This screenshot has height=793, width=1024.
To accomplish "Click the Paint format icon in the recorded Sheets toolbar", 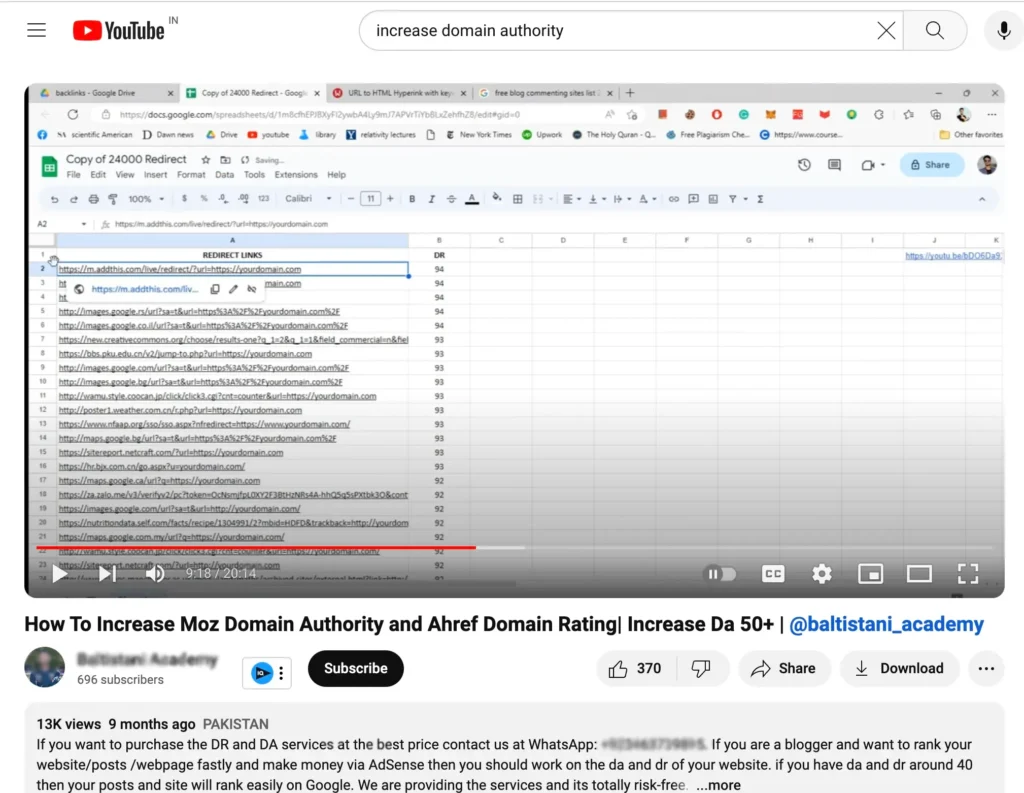I will coord(113,199).
